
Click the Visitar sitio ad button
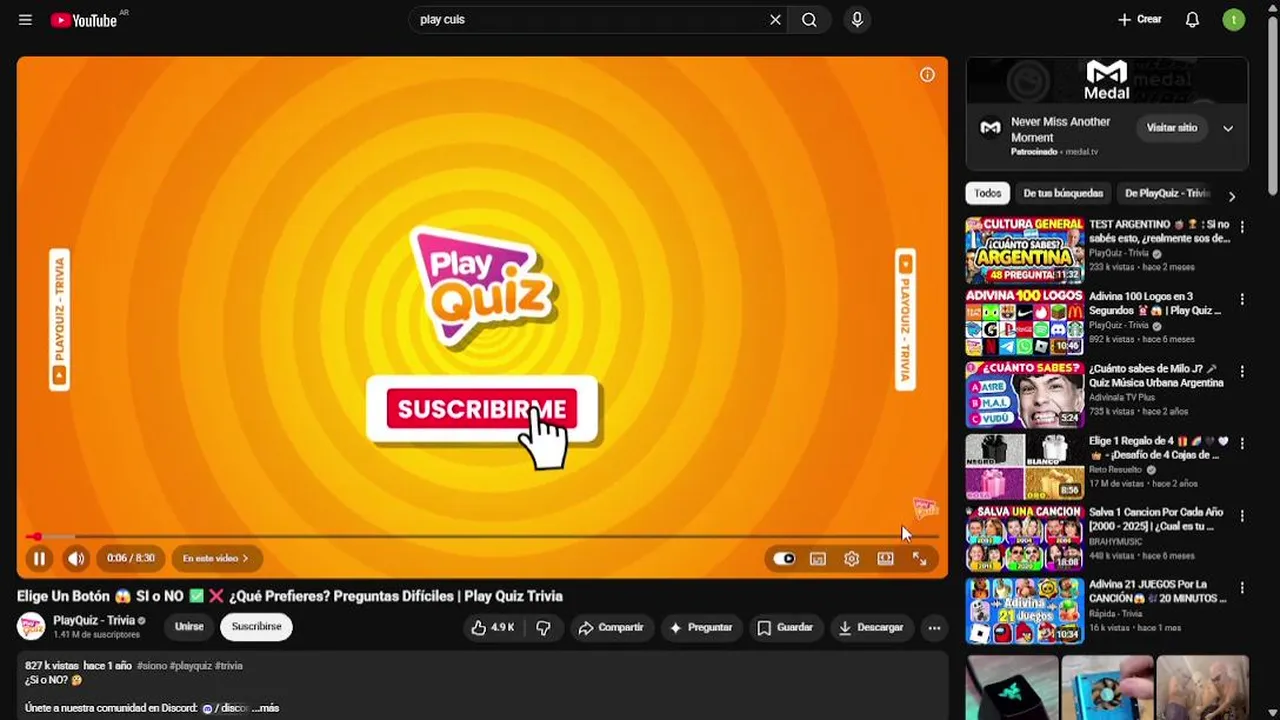(x=1171, y=128)
